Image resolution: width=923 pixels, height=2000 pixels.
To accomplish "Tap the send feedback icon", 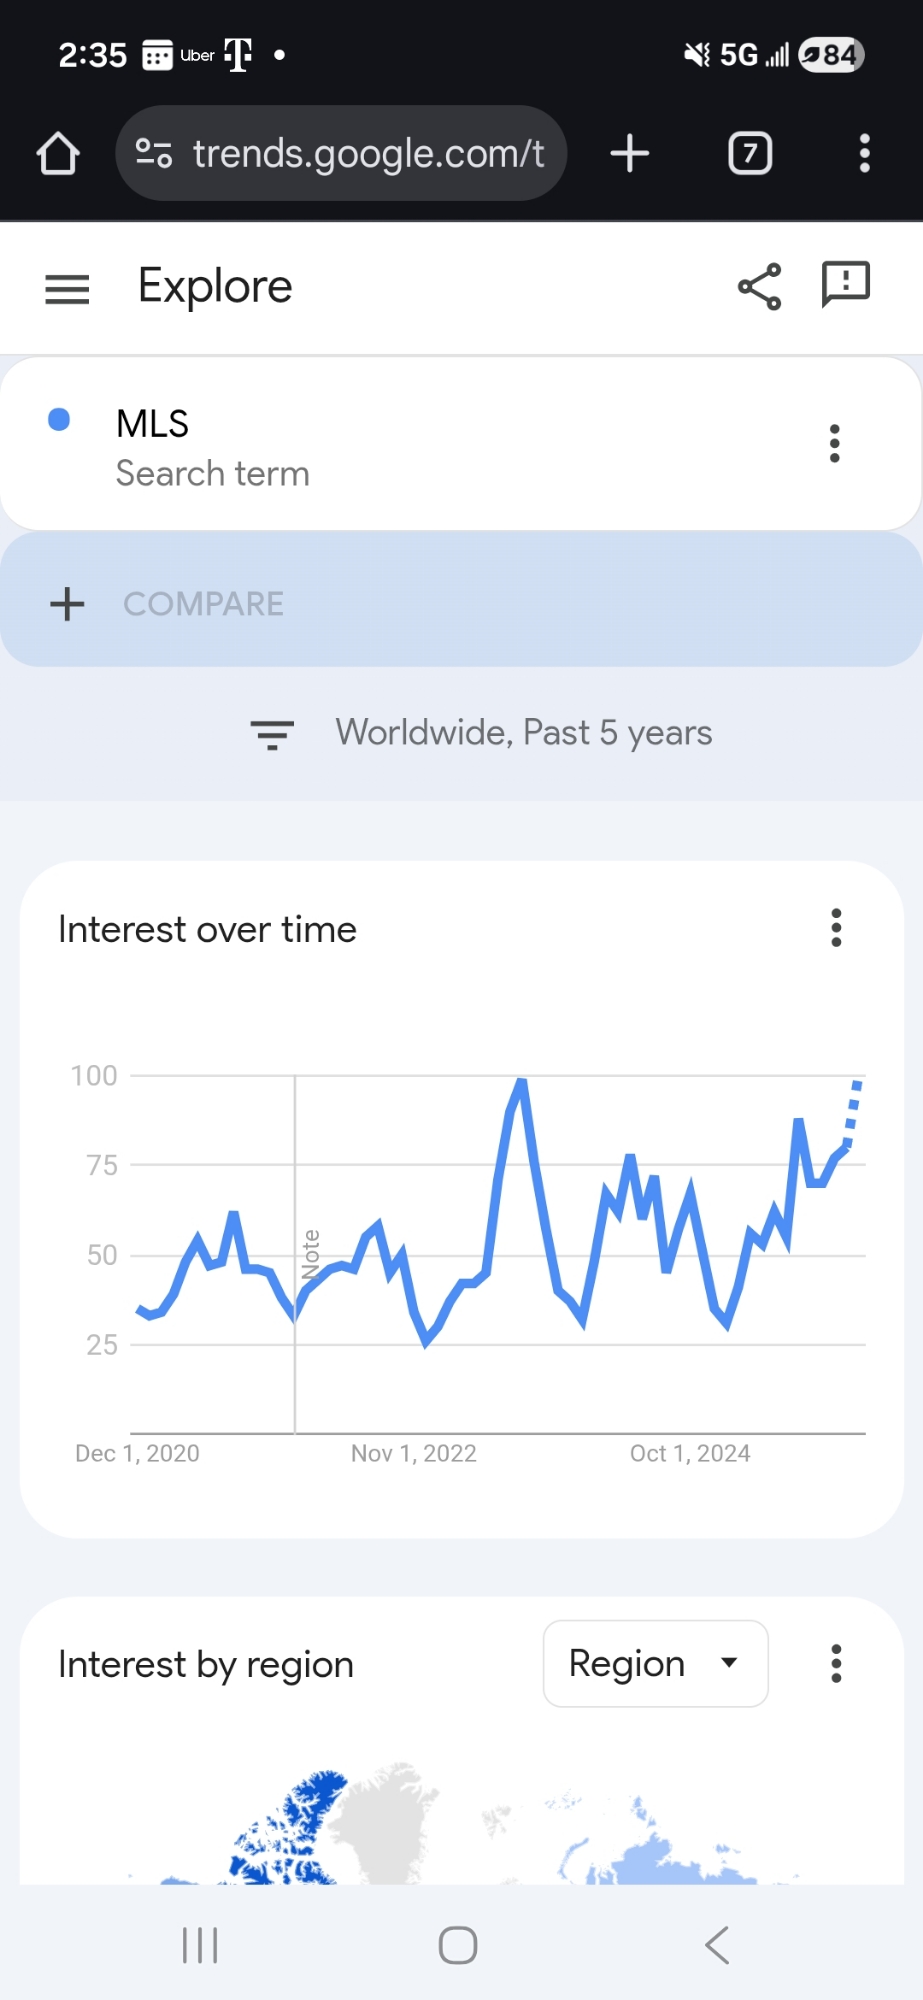I will coord(845,287).
